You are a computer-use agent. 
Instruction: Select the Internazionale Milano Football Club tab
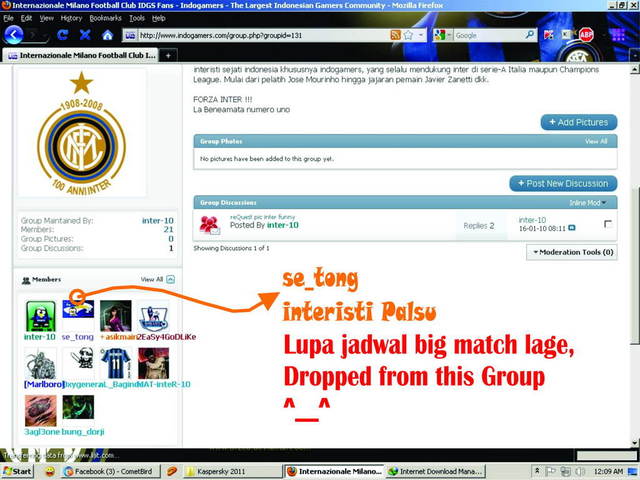(x=81, y=56)
